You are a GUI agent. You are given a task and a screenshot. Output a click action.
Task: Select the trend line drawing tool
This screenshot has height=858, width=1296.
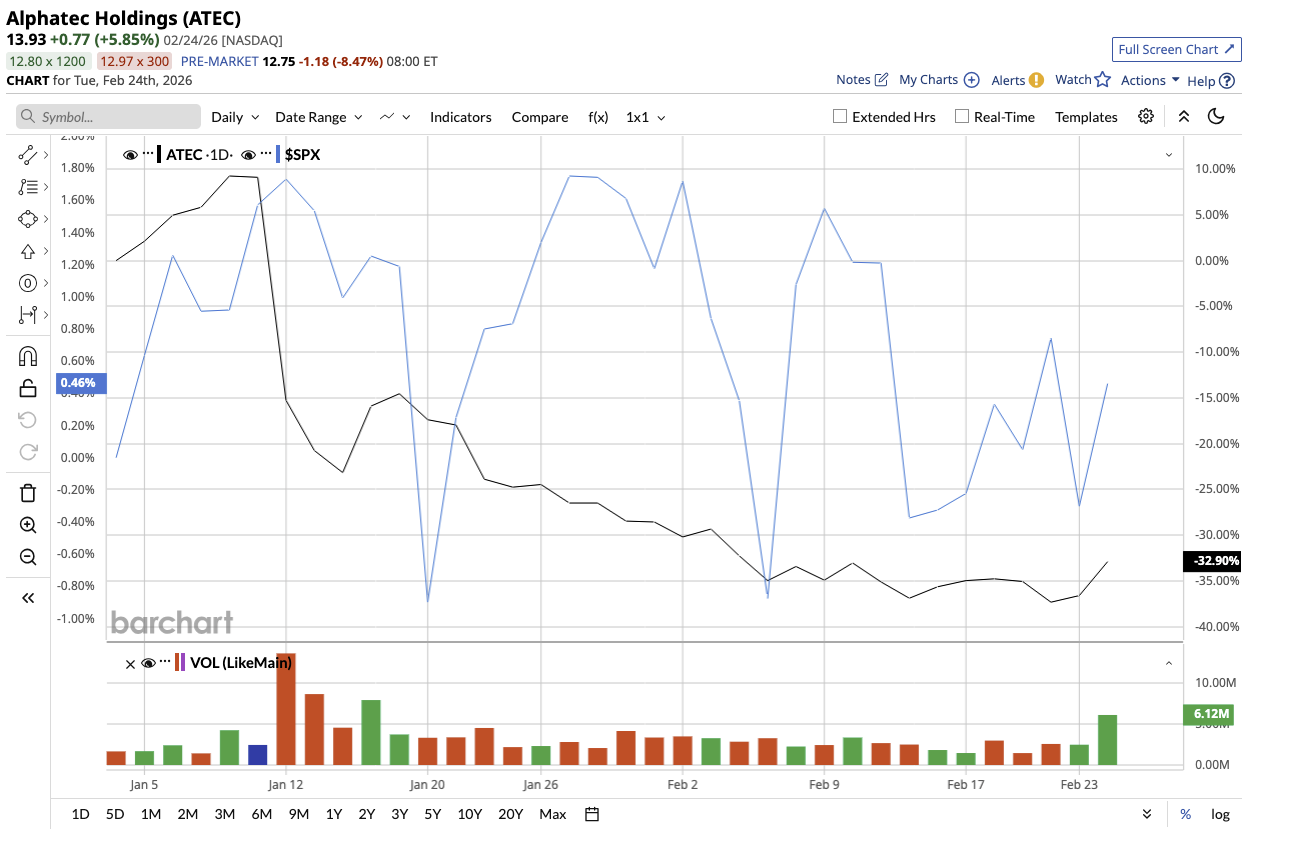28,154
